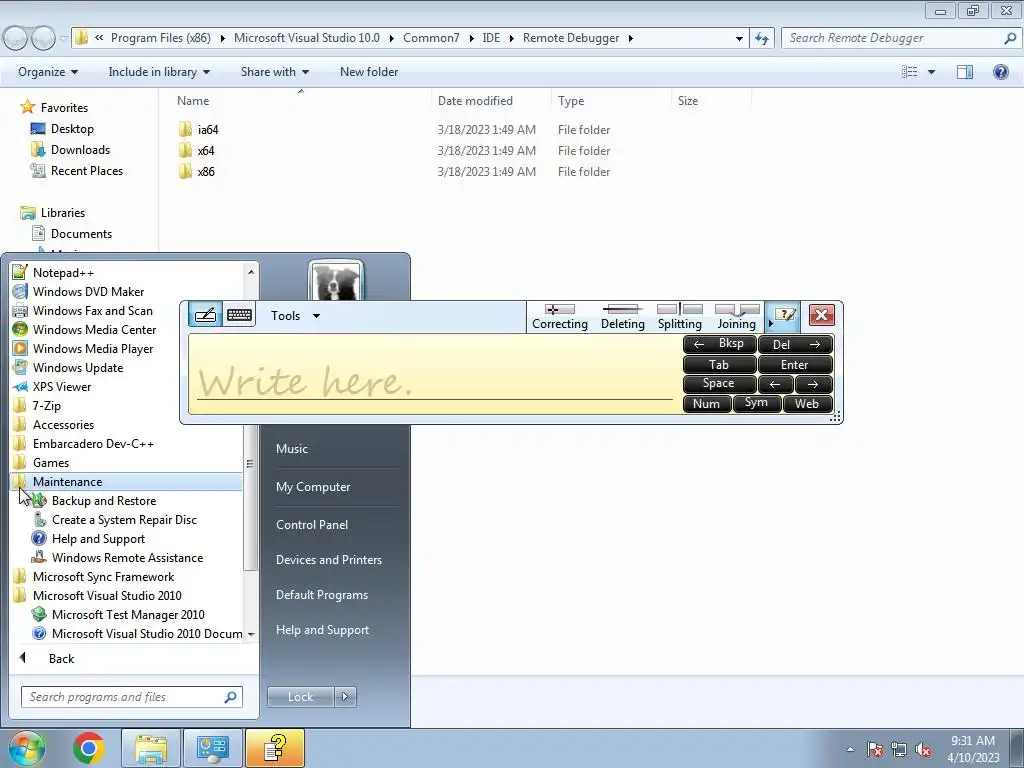1024x768 pixels.
Task: Play the Splitting gesture demo
Action: (679, 317)
